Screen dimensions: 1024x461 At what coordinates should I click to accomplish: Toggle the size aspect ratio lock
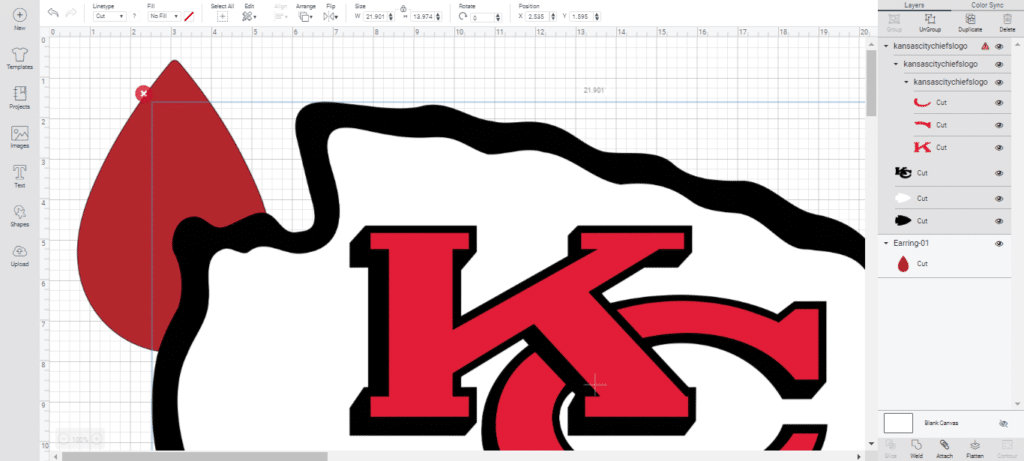pos(404,8)
